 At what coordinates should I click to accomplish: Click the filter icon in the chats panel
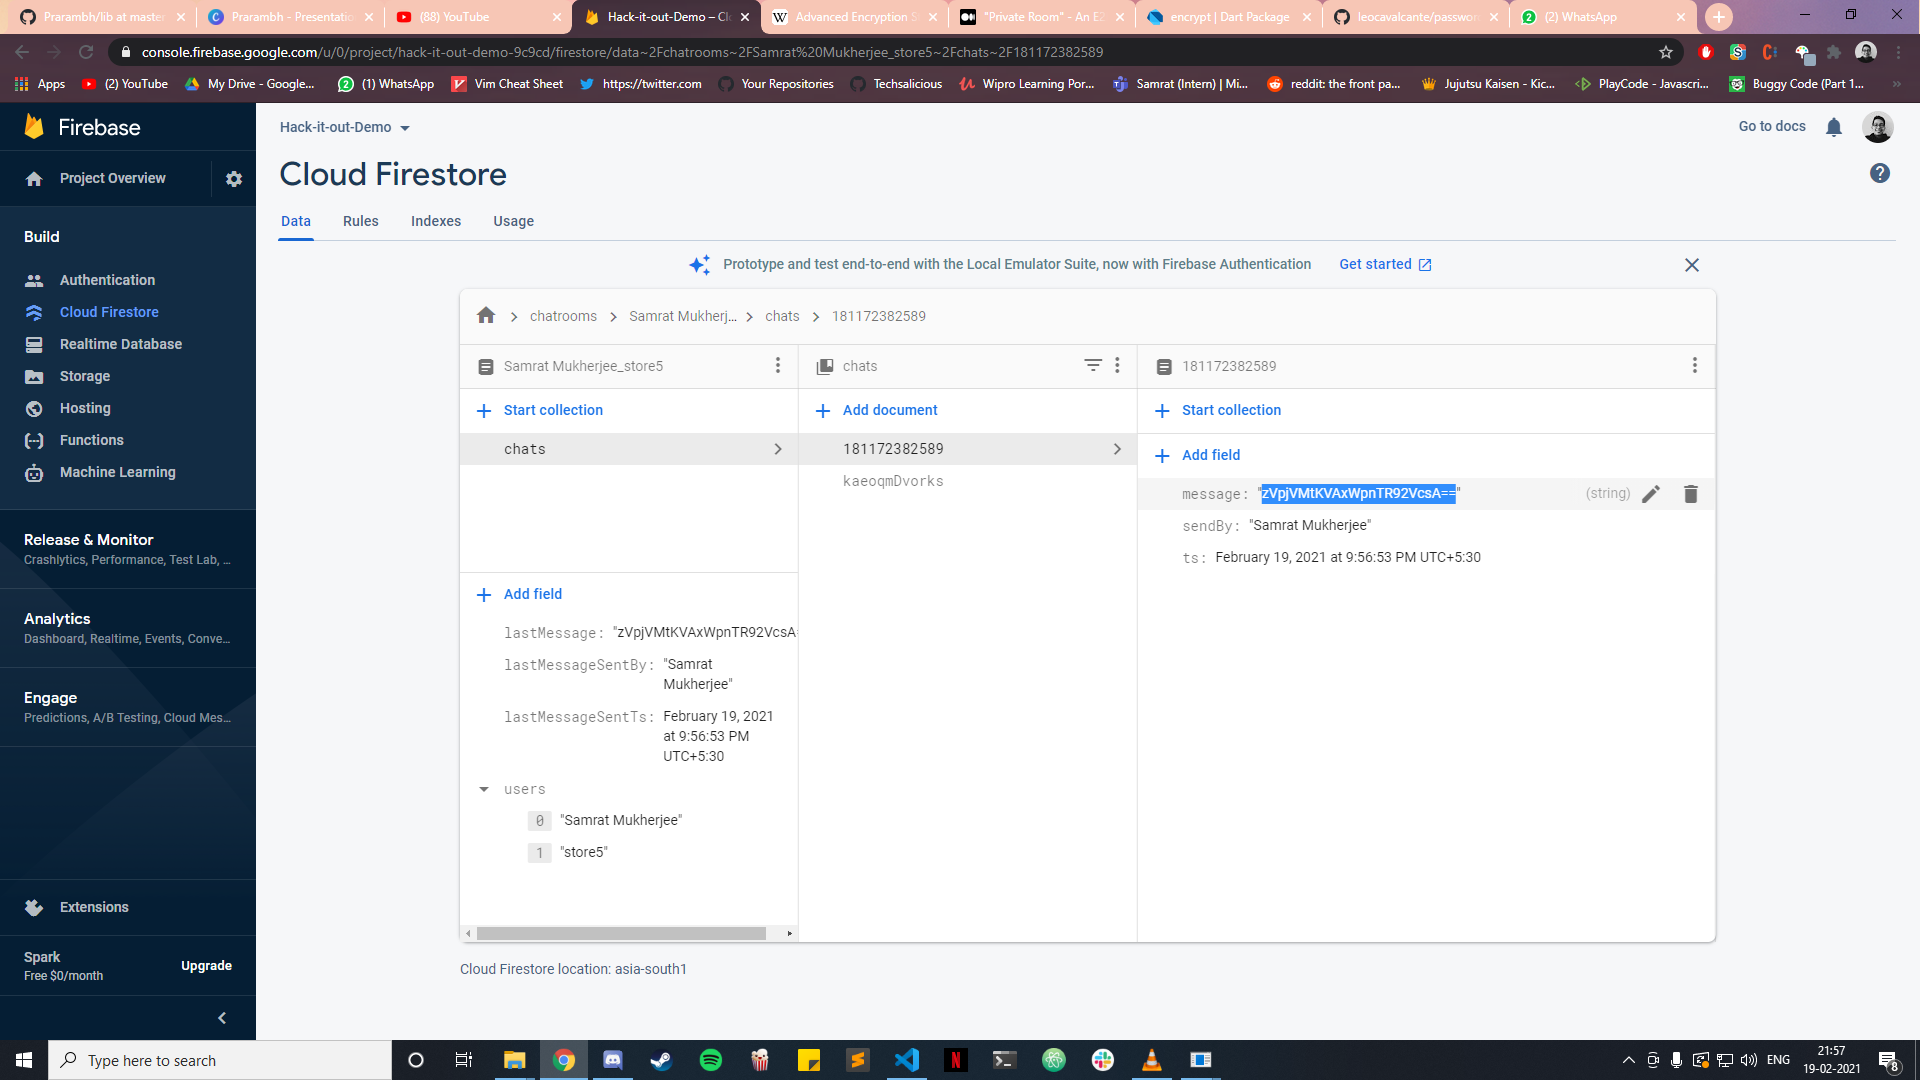pos(1092,366)
